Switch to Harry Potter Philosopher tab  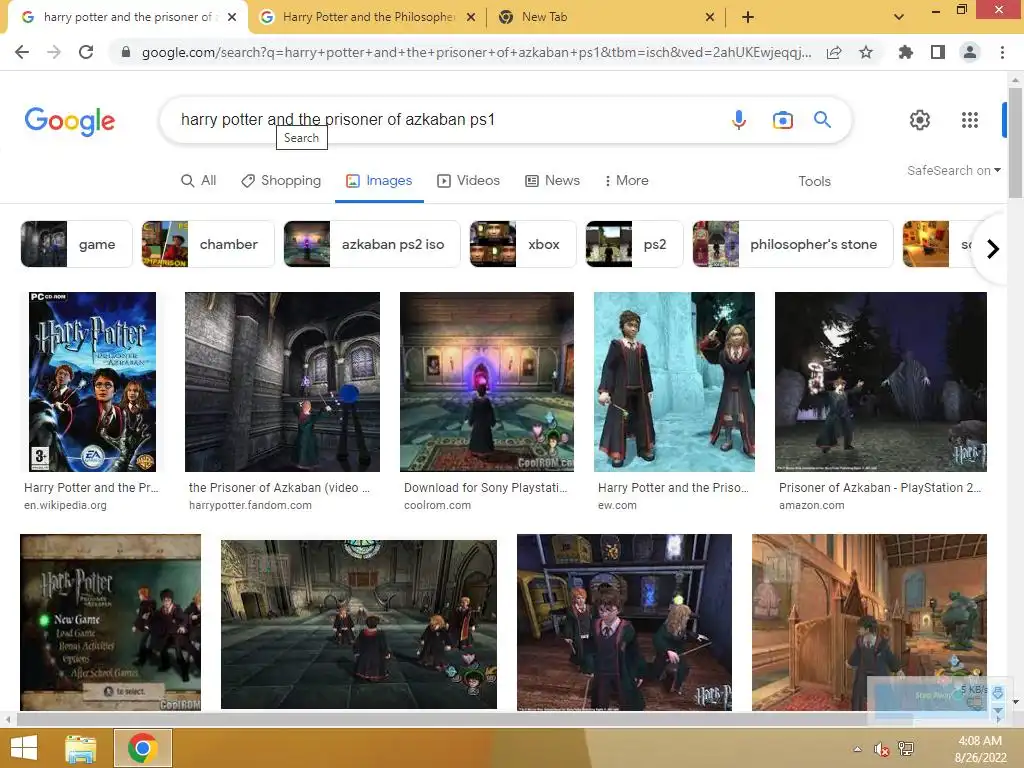368,17
